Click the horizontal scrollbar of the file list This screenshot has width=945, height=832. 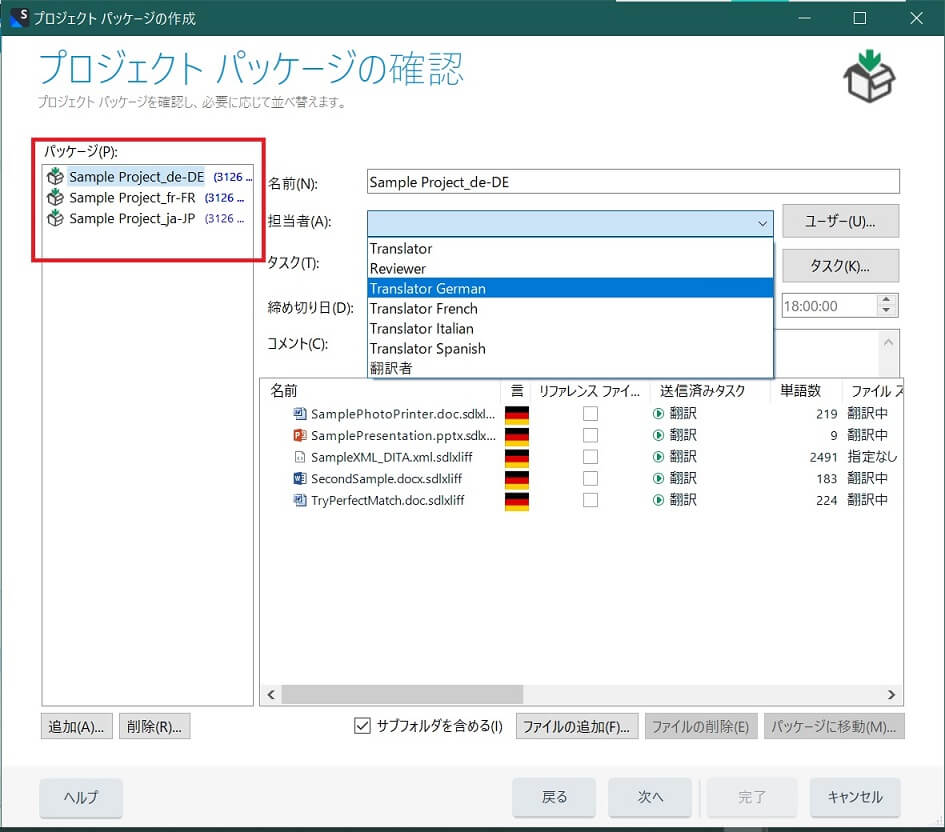[400, 694]
